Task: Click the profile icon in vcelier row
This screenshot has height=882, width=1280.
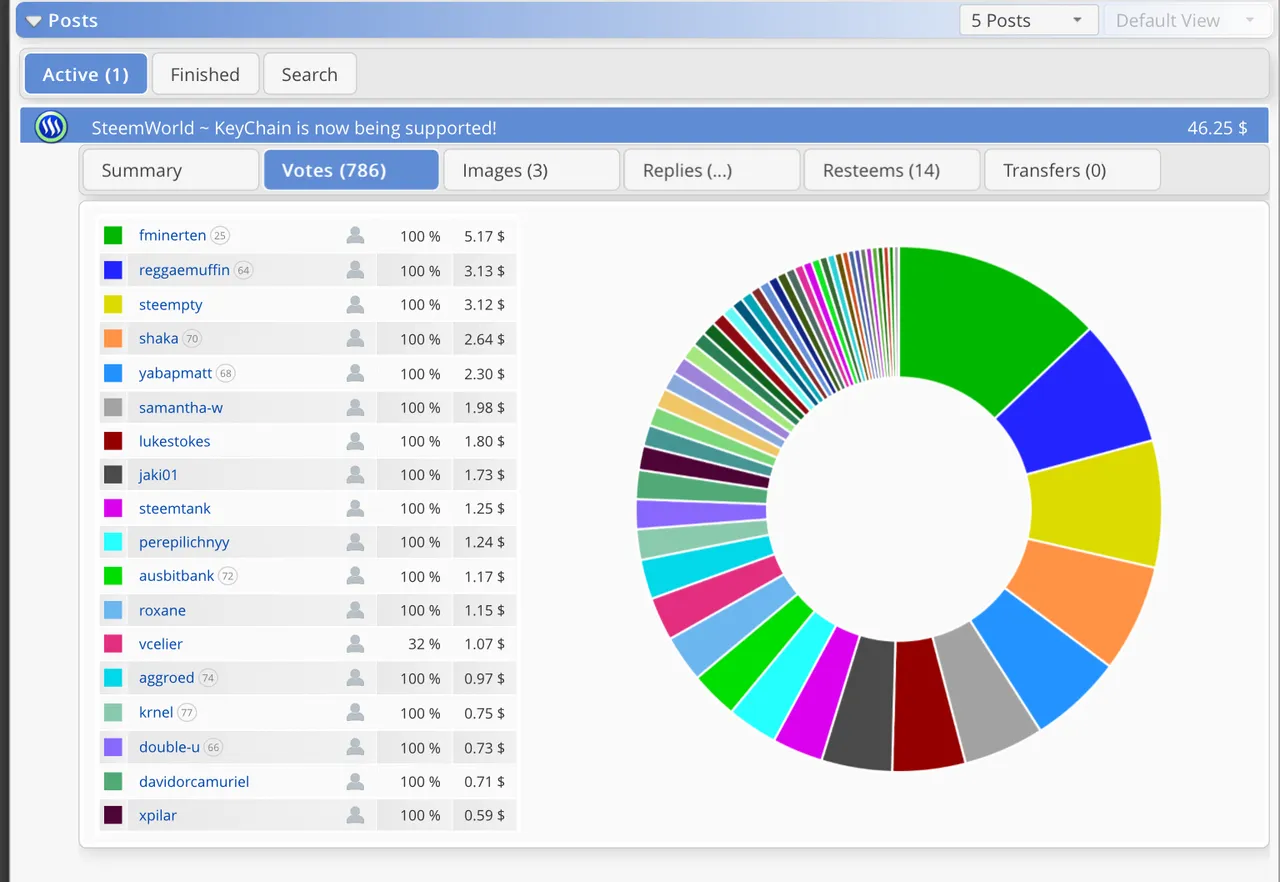Action: (x=355, y=644)
